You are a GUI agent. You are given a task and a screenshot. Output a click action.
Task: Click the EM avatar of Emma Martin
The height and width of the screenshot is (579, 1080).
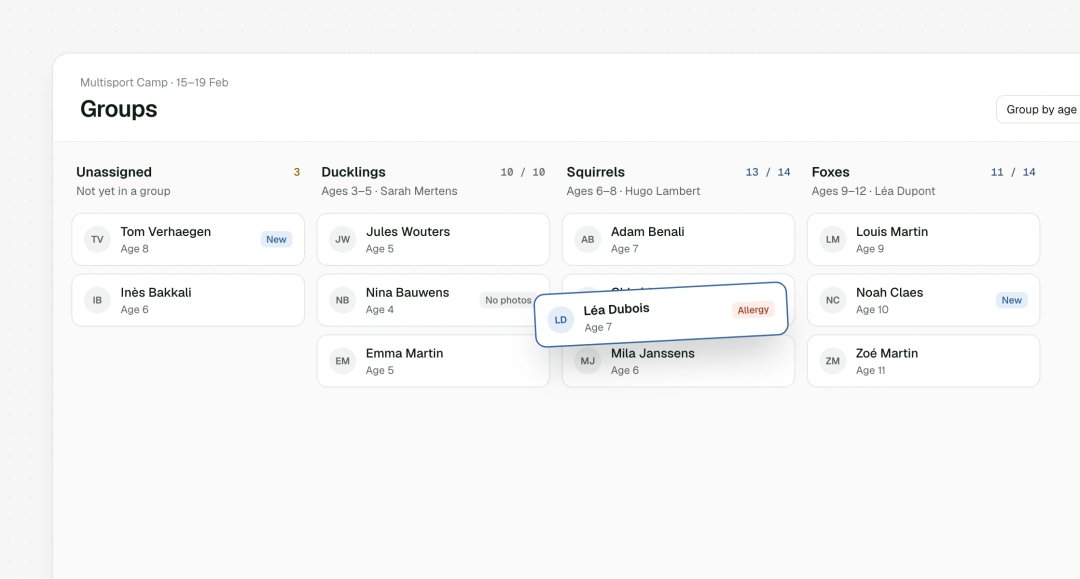point(342,361)
